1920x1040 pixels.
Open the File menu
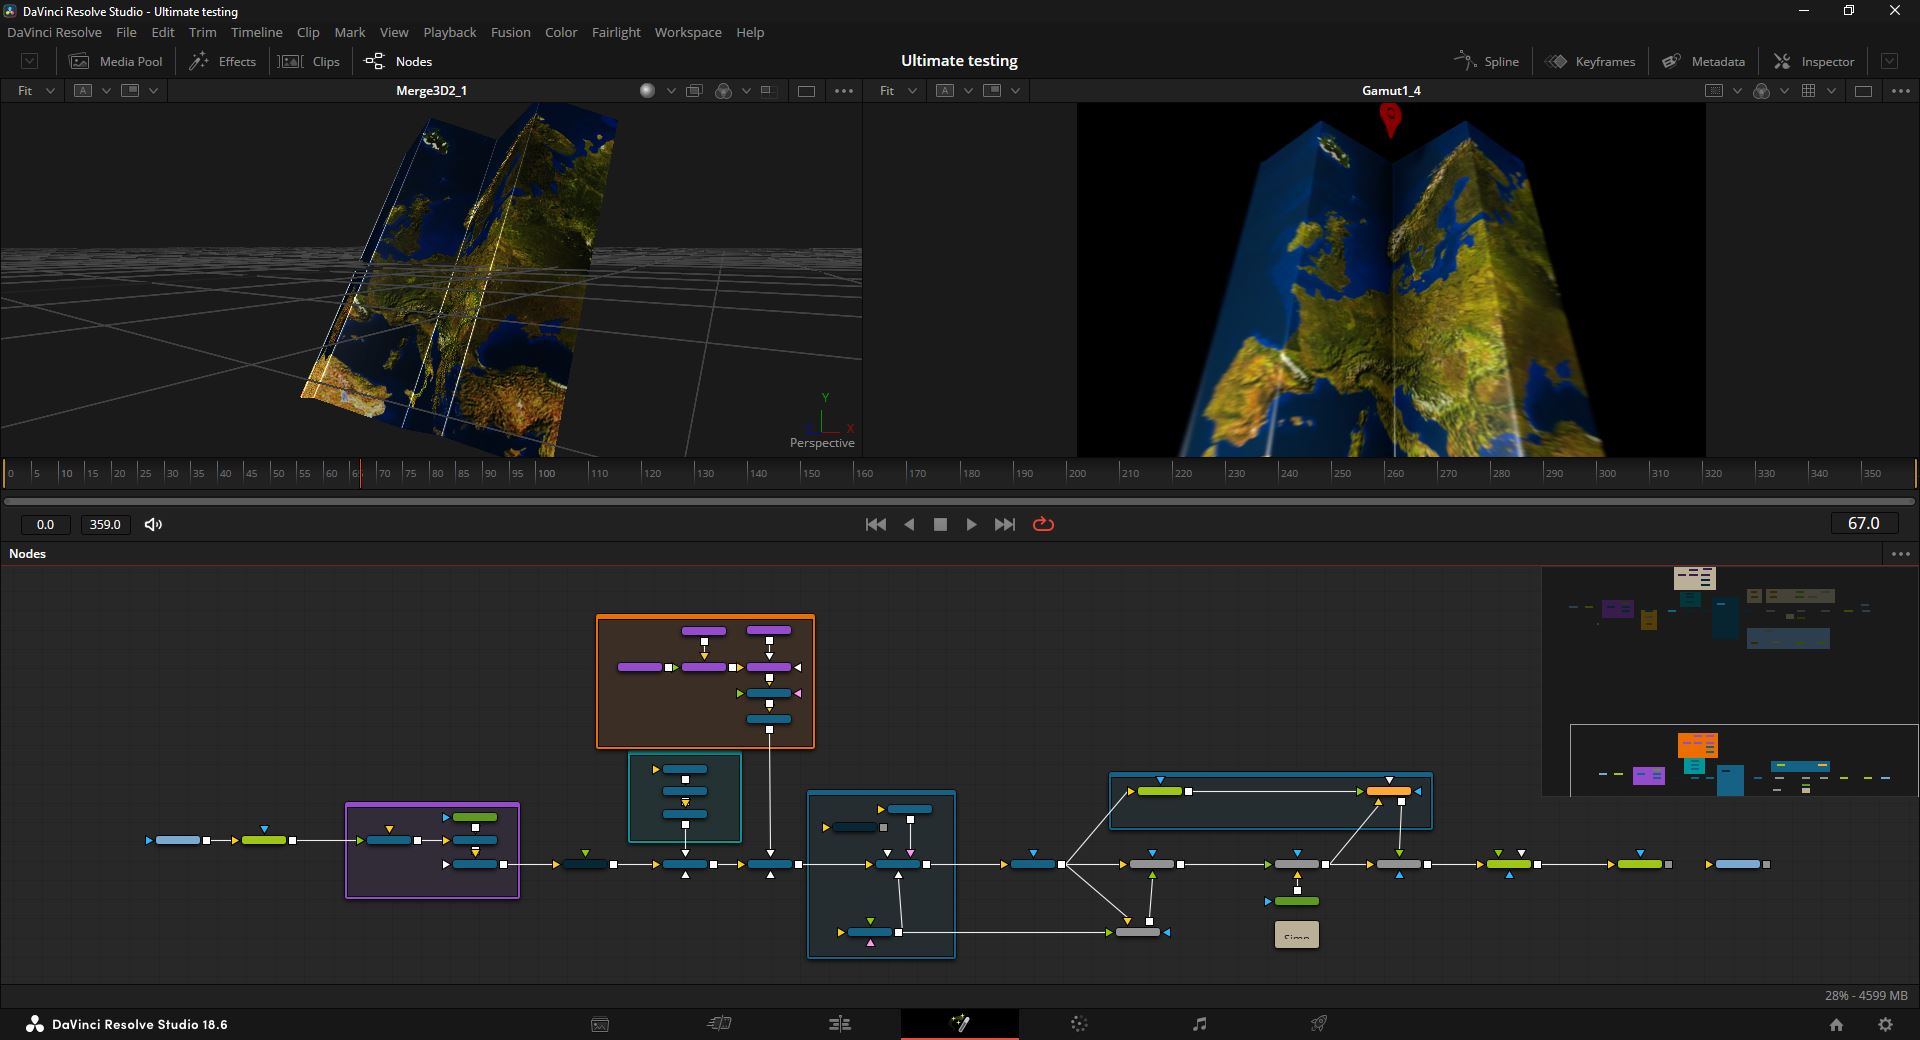[126, 32]
